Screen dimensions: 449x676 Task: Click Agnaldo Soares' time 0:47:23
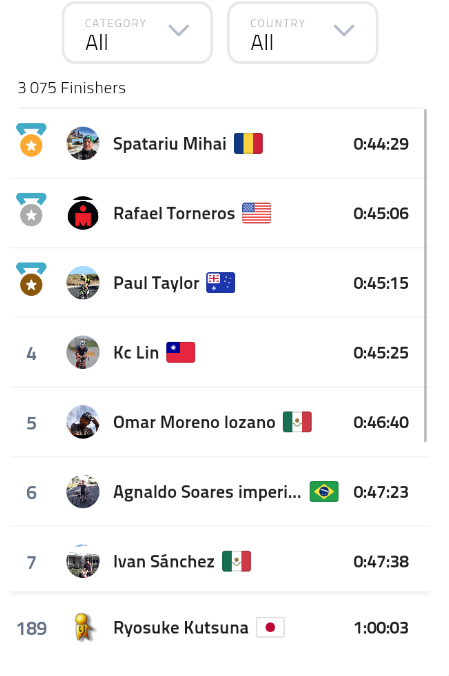(381, 492)
